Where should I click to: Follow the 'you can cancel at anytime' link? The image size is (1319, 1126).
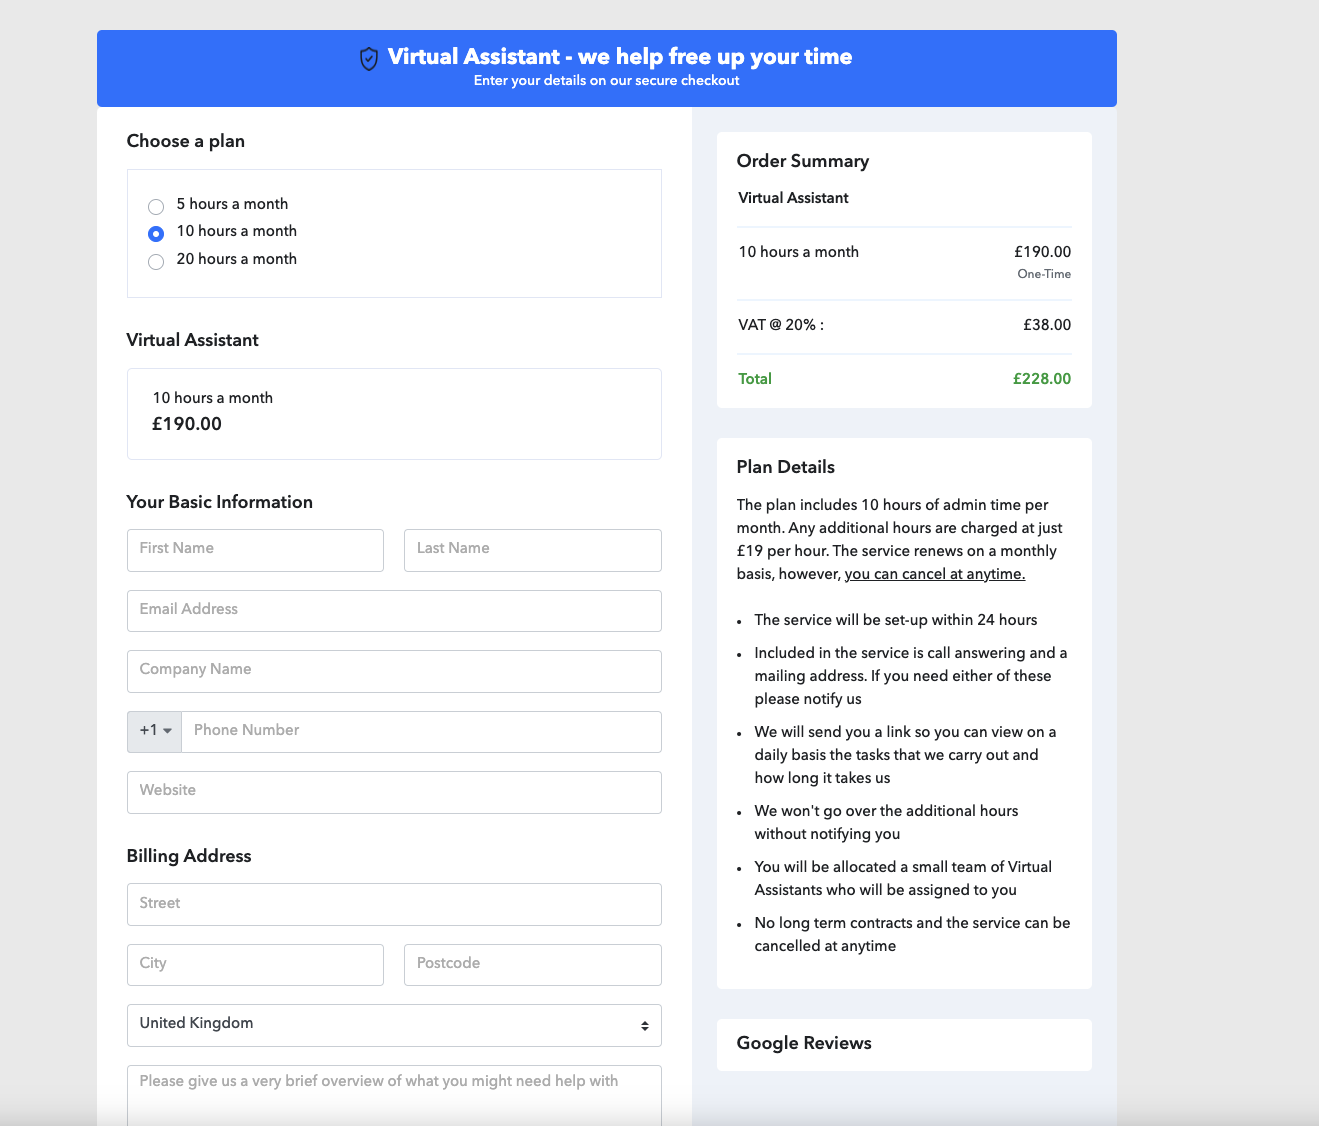pos(935,574)
